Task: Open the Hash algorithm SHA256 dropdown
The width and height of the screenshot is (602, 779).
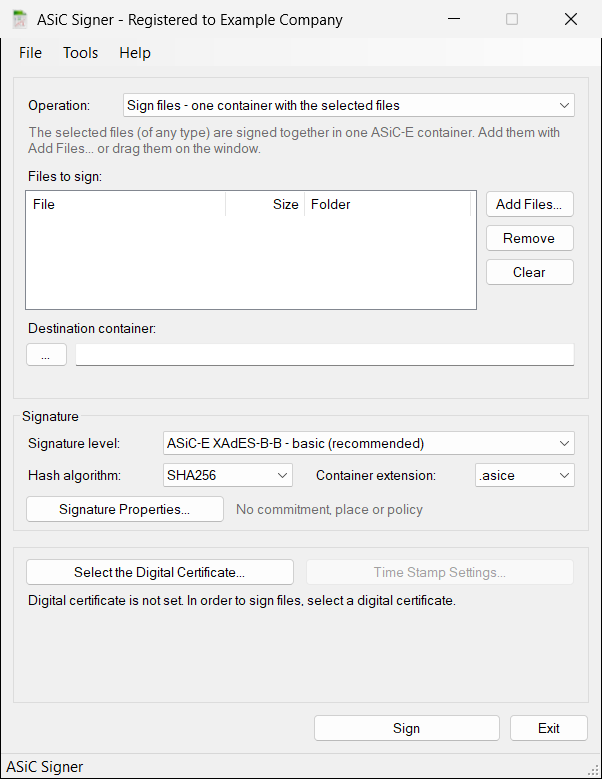Action: (227, 475)
